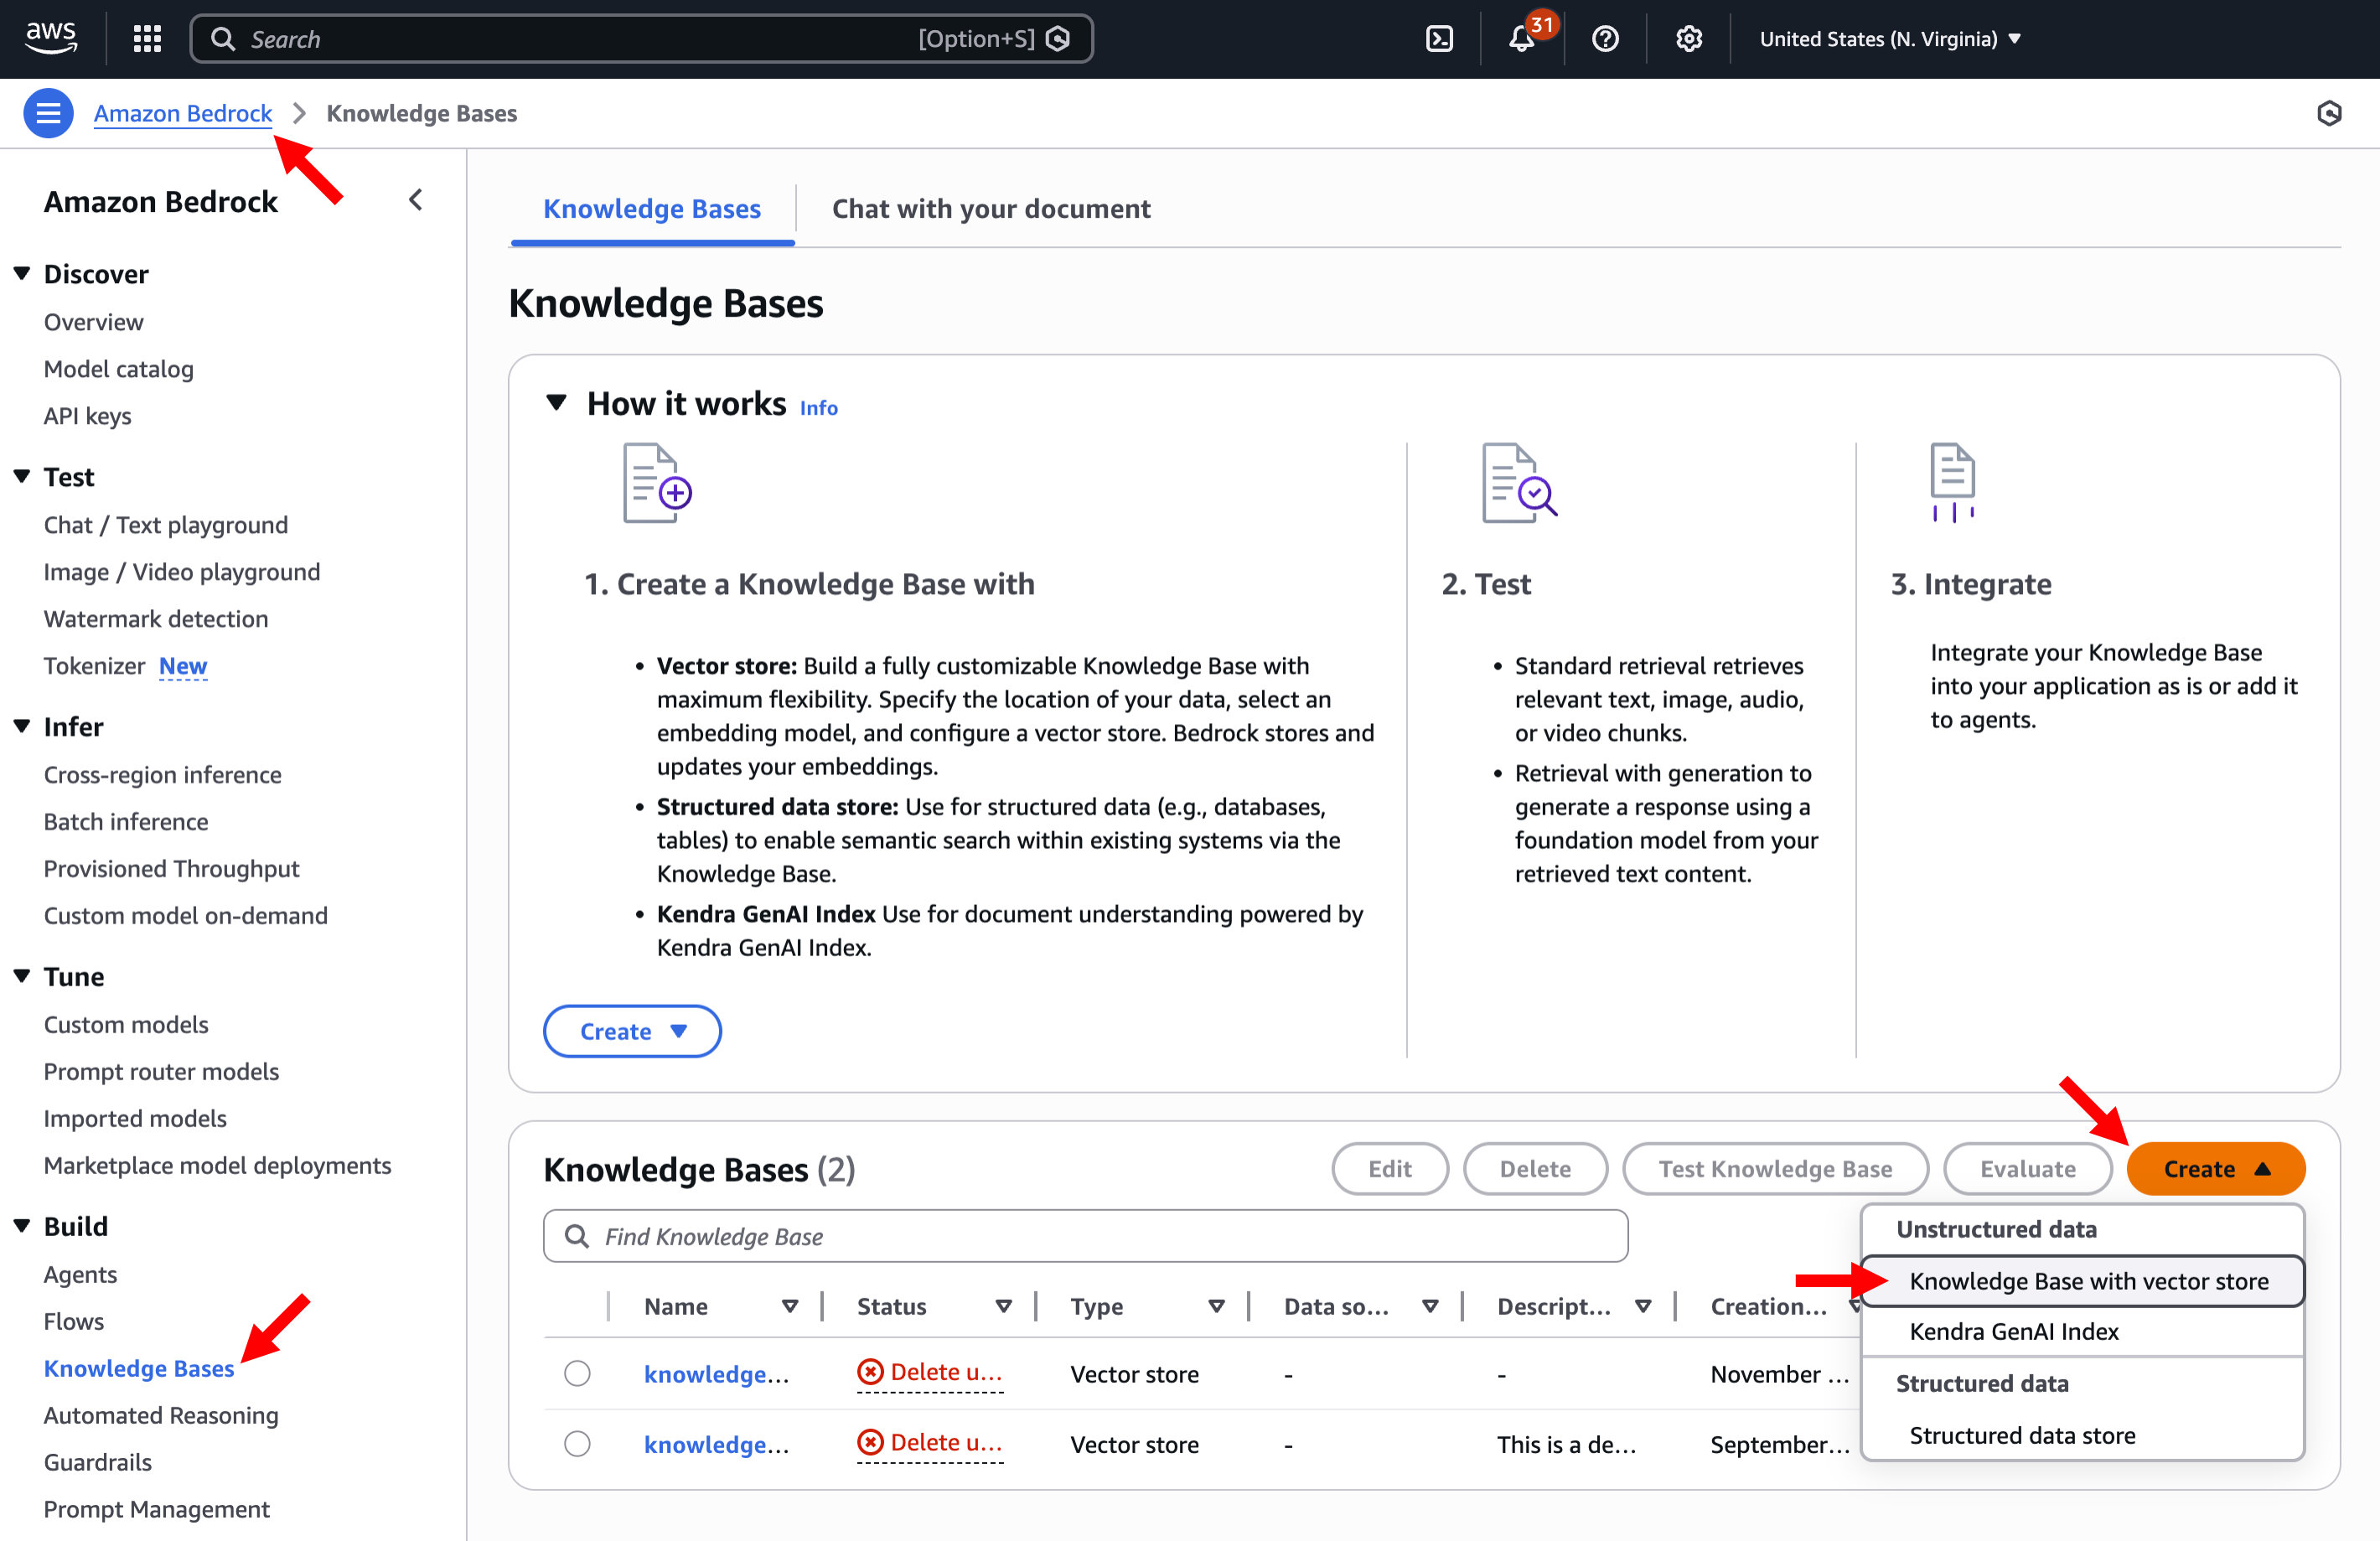Collapse the Amazon Bedrock sidebar panel

[x=416, y=200]
